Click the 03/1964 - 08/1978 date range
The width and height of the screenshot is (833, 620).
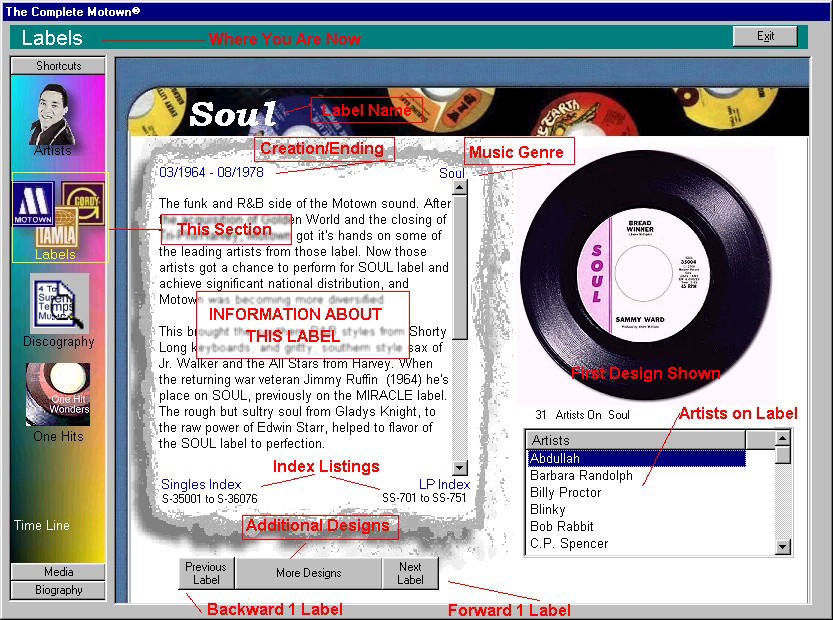click(211, 172)
